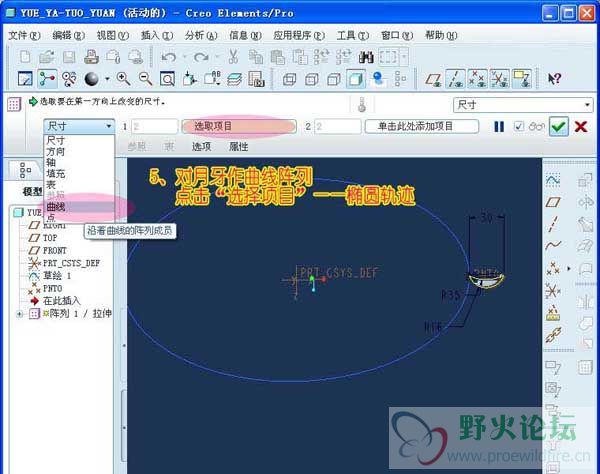600x474 pixels.
Task: Open the filter 尺寸 dropdown at top right
Action: [x=523, y=104]
